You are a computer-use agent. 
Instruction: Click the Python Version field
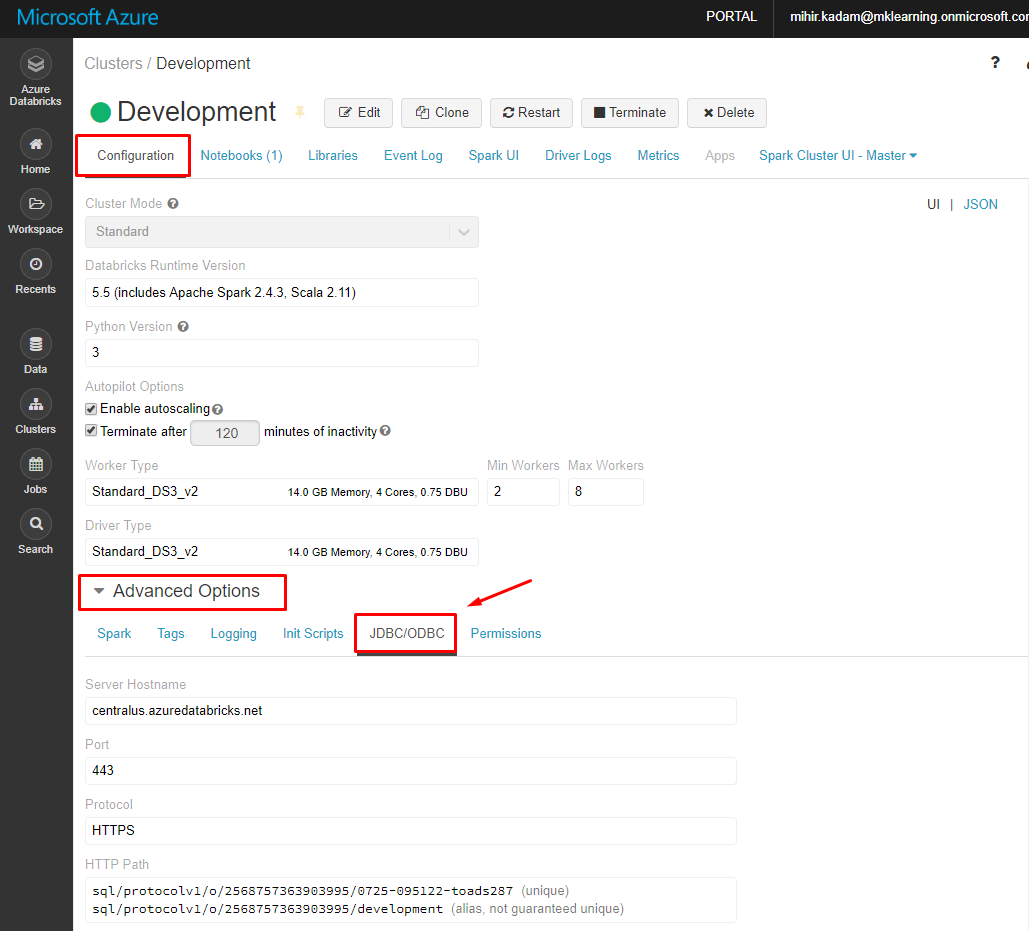(x=282, y=353)
